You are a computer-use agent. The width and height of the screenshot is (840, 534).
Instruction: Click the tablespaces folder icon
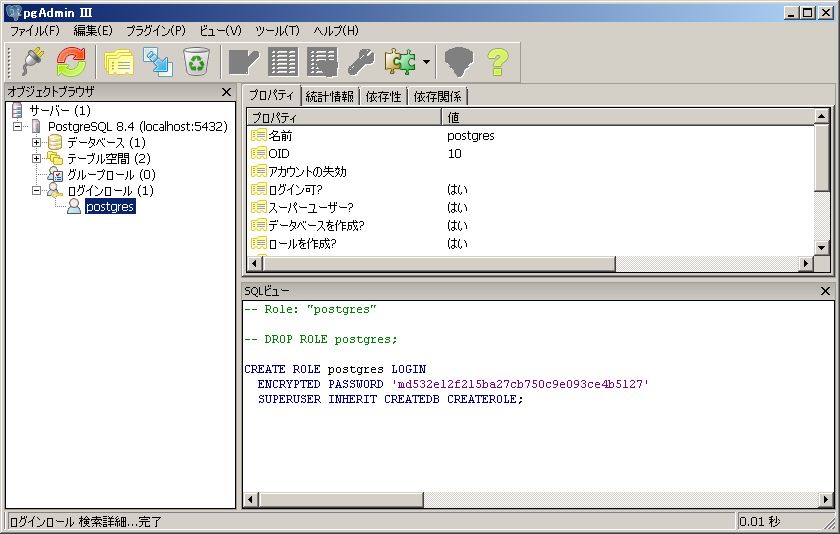(55, 159)
